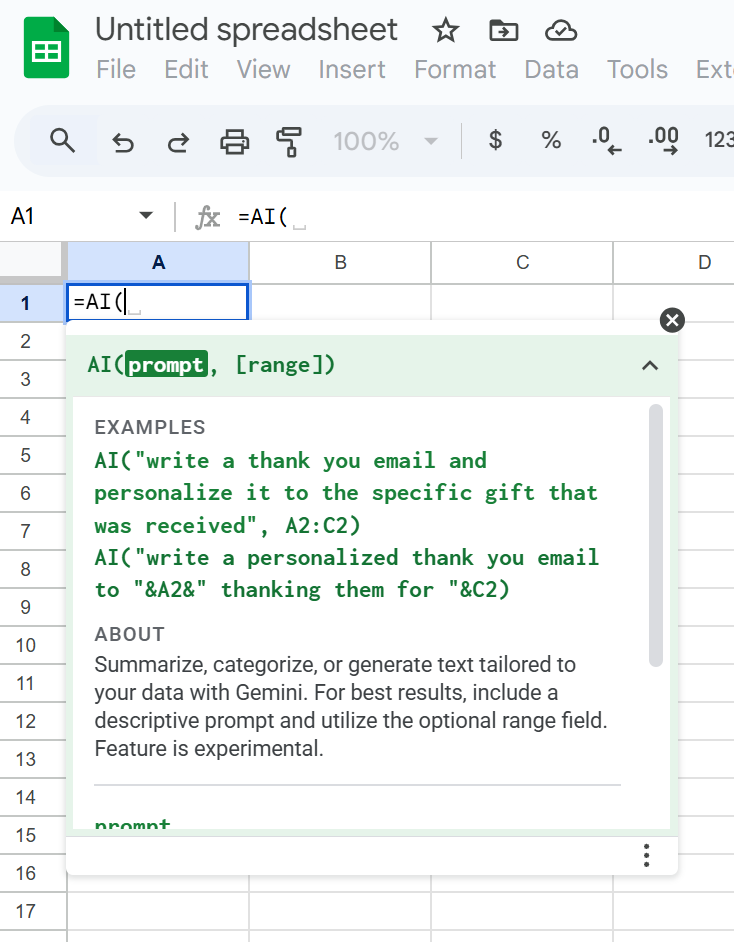Activate the paint format roller
The image size is (734, 942).
[x=289, y=142]
